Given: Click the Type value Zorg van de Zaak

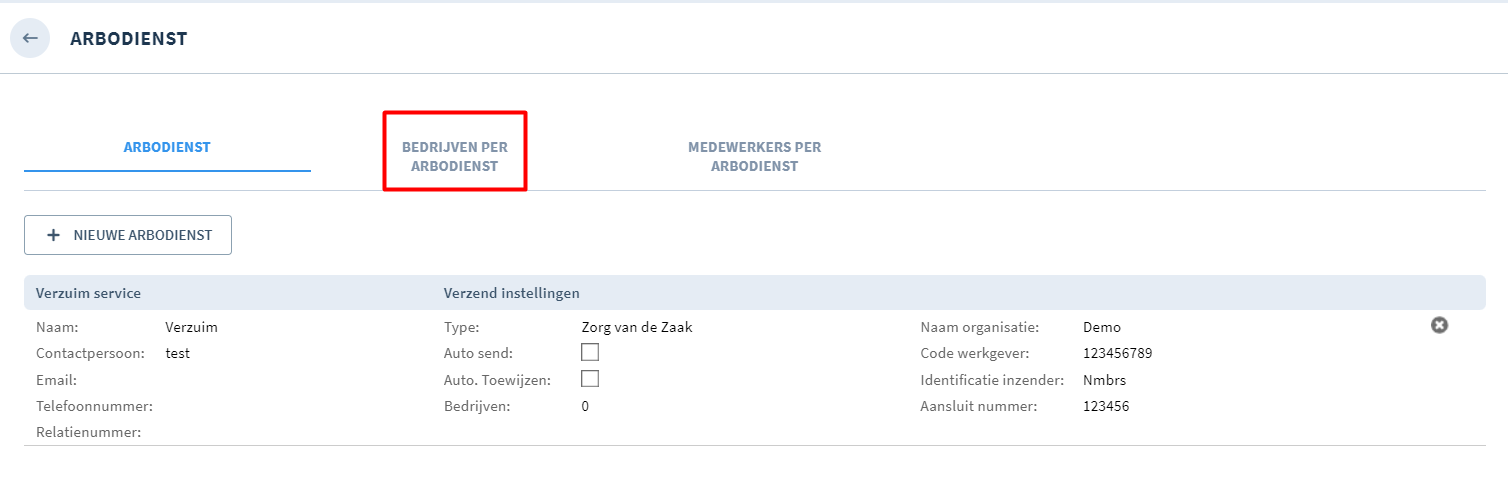Looking at the screenshot, I should click(x=637, y=327).
